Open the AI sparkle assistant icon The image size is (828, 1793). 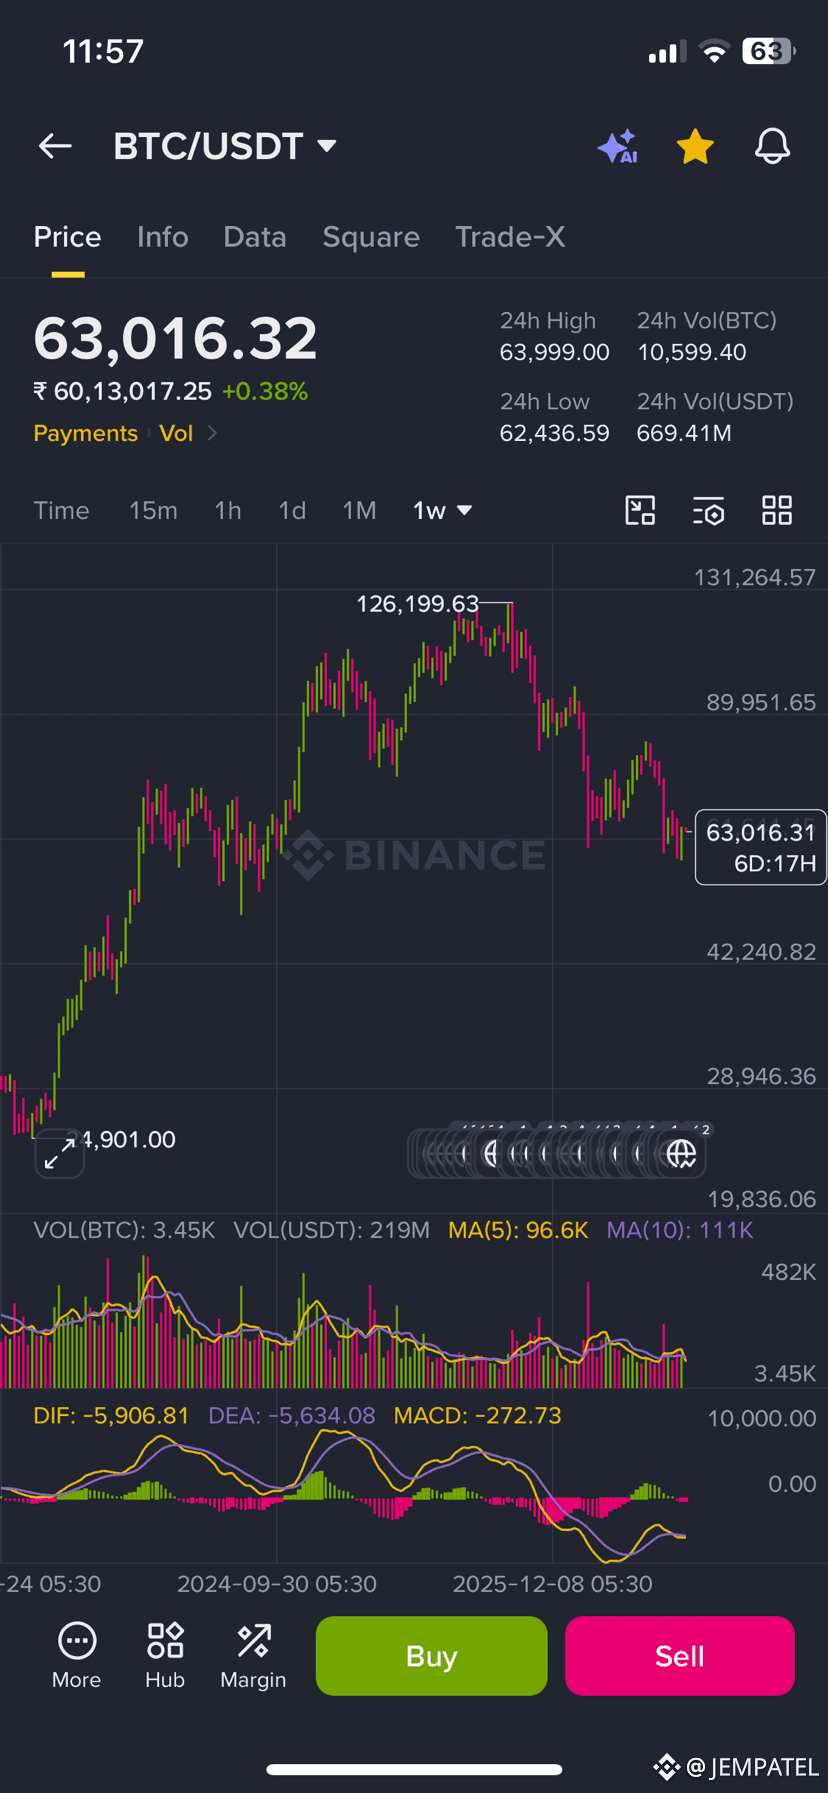[x=618, y=147]
